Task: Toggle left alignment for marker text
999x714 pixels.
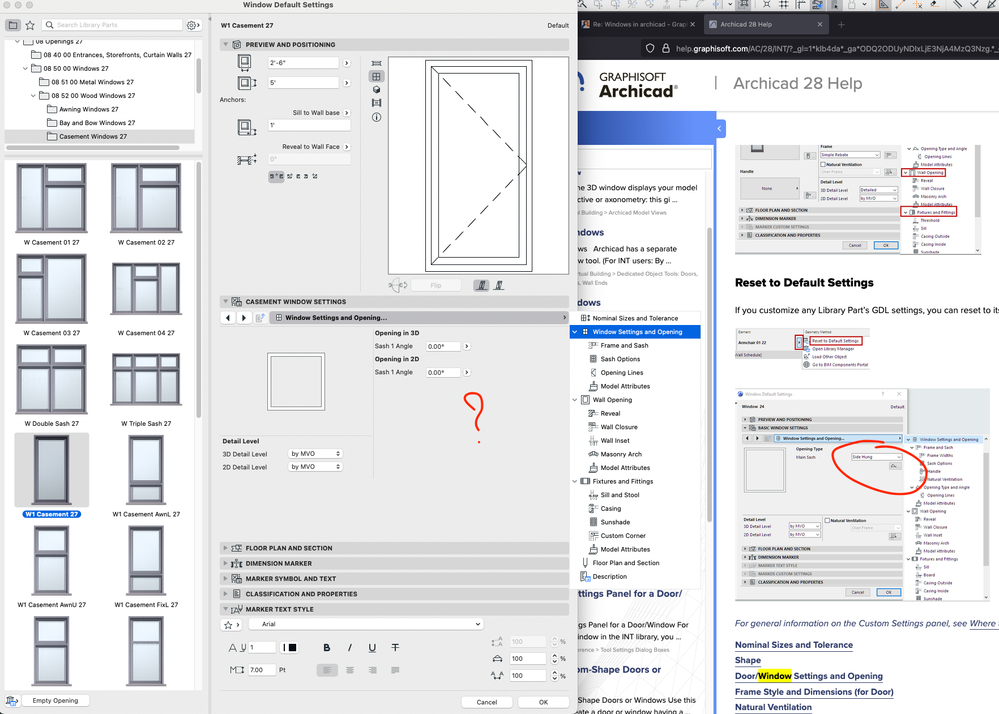Action: [327, 670]
